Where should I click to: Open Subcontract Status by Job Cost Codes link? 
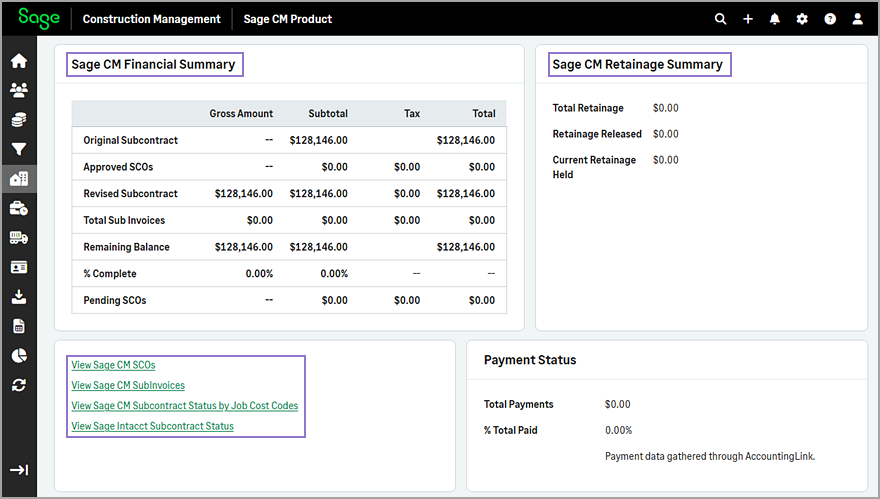pyautogui.click(x=185, y=405)
